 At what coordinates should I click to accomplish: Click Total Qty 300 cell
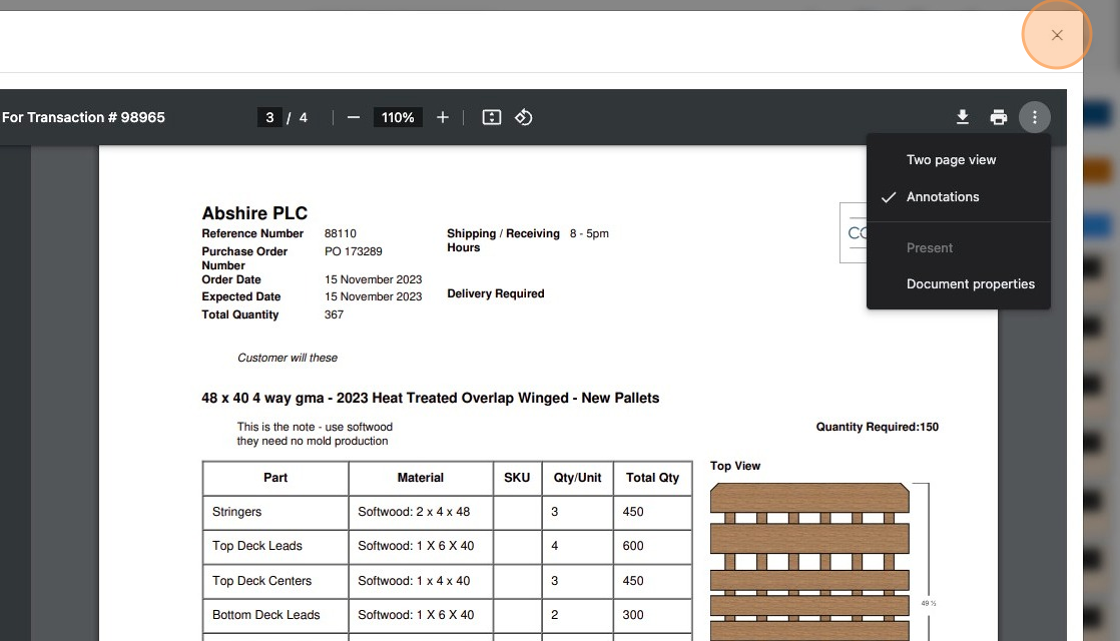click(652, 615)
